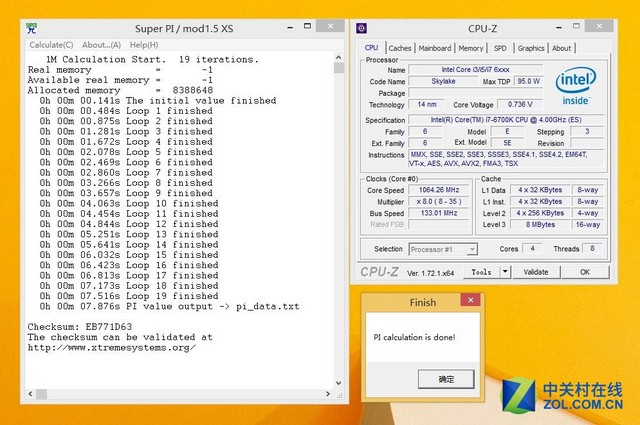Click the Intel inside logo

pyautogui.click(x=576, y=86)
